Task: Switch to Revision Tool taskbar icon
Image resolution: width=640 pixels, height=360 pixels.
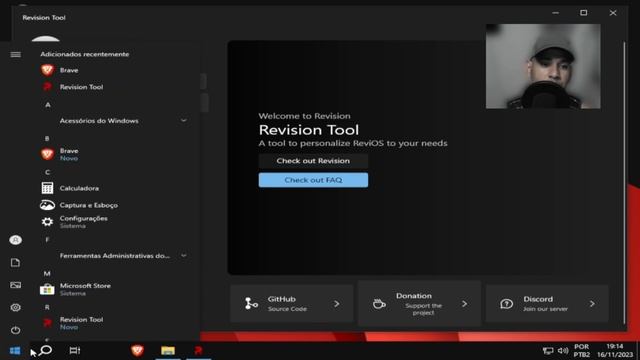Action: click(198, 350)
